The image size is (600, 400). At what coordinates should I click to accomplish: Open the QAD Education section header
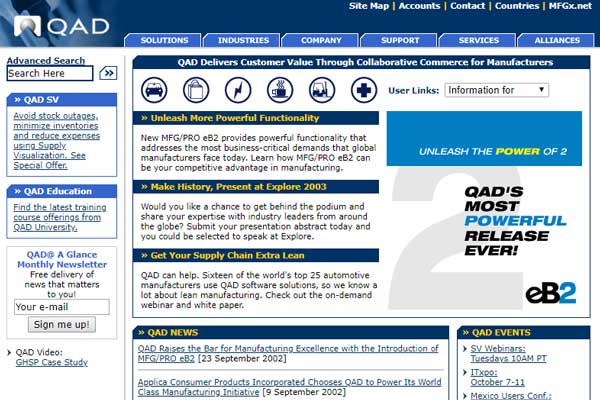pos(62,191)
